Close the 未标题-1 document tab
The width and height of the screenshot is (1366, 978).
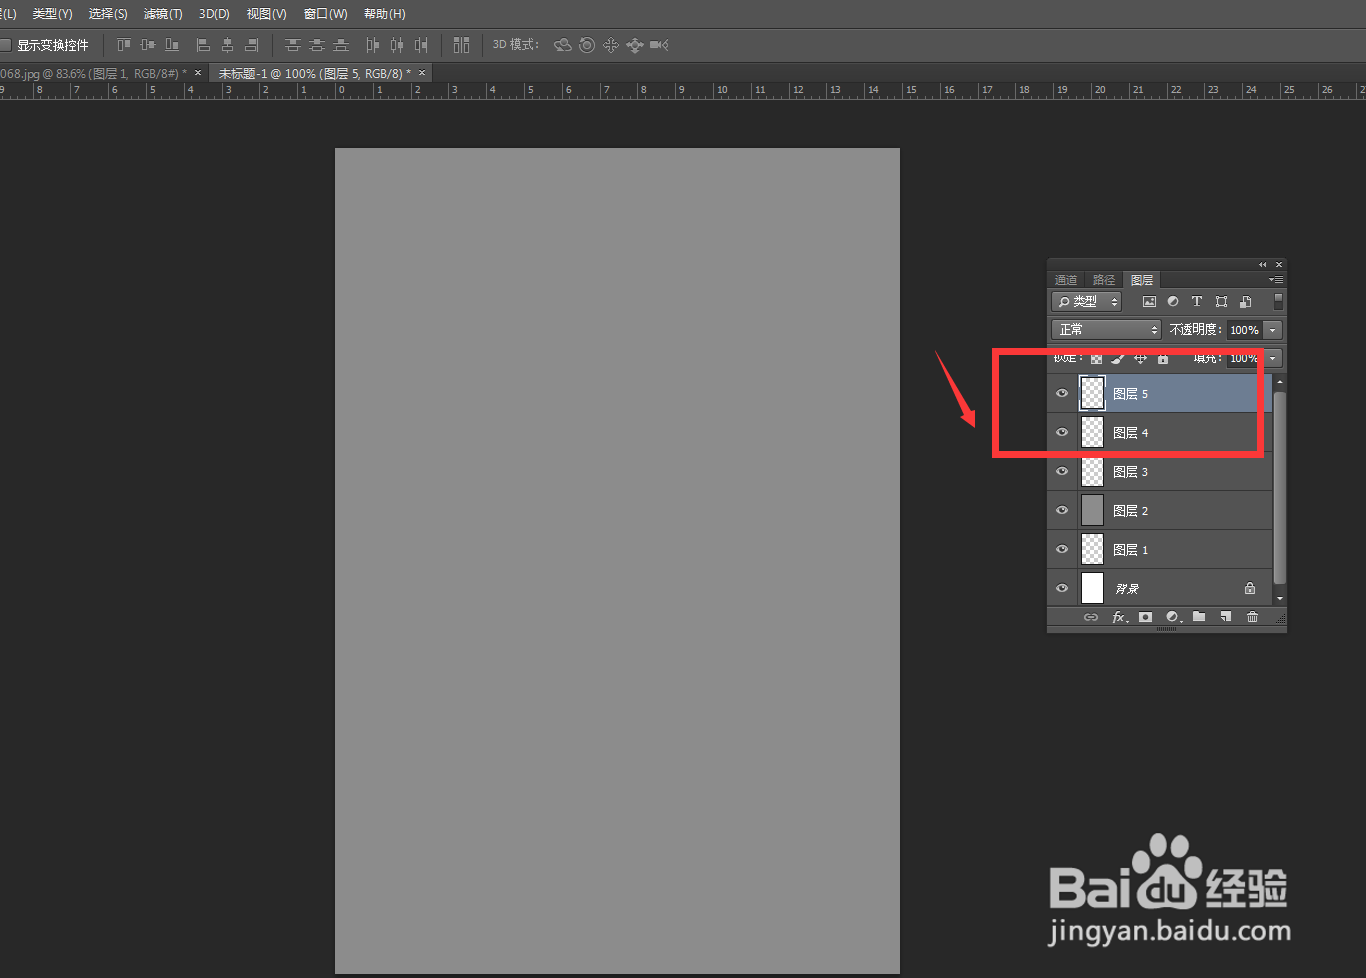click(x=422, y=73)
